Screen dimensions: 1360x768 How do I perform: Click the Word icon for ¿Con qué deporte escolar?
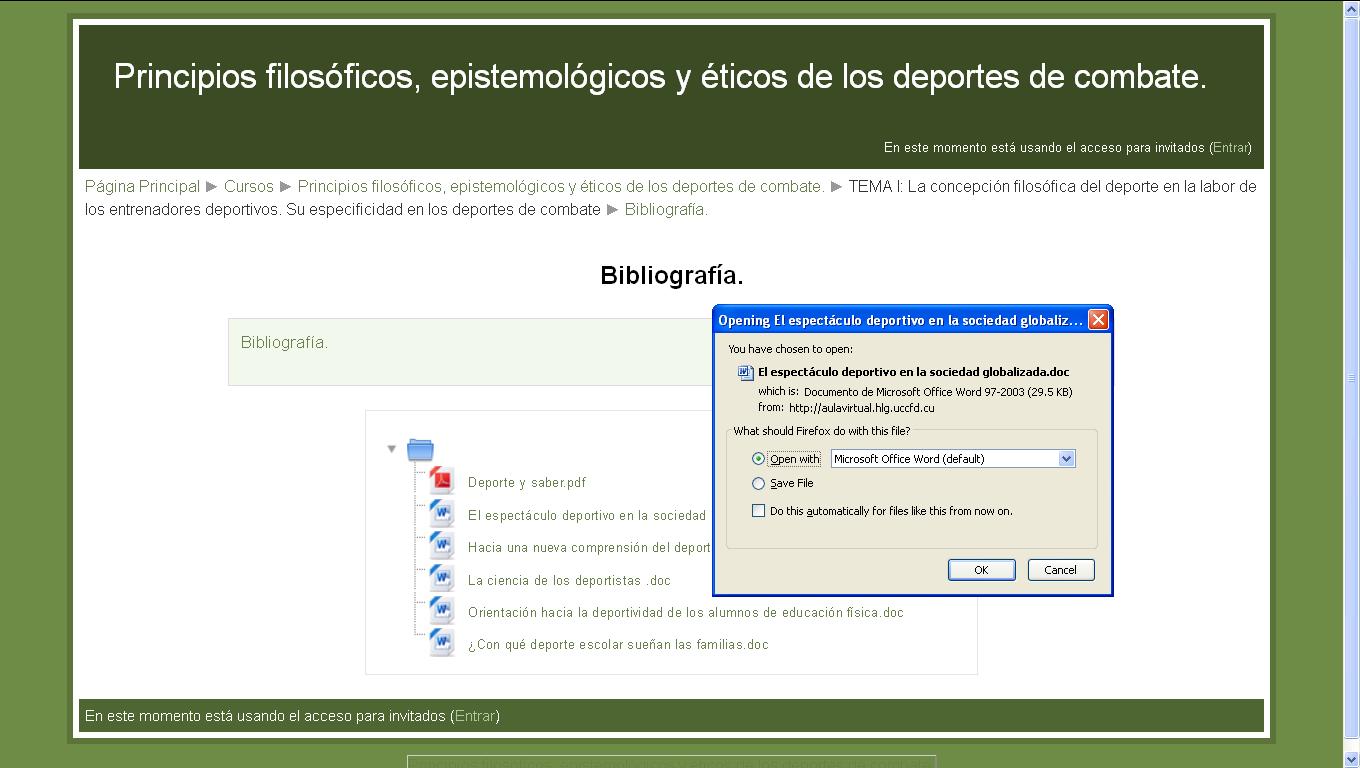[x=442, y=642]
